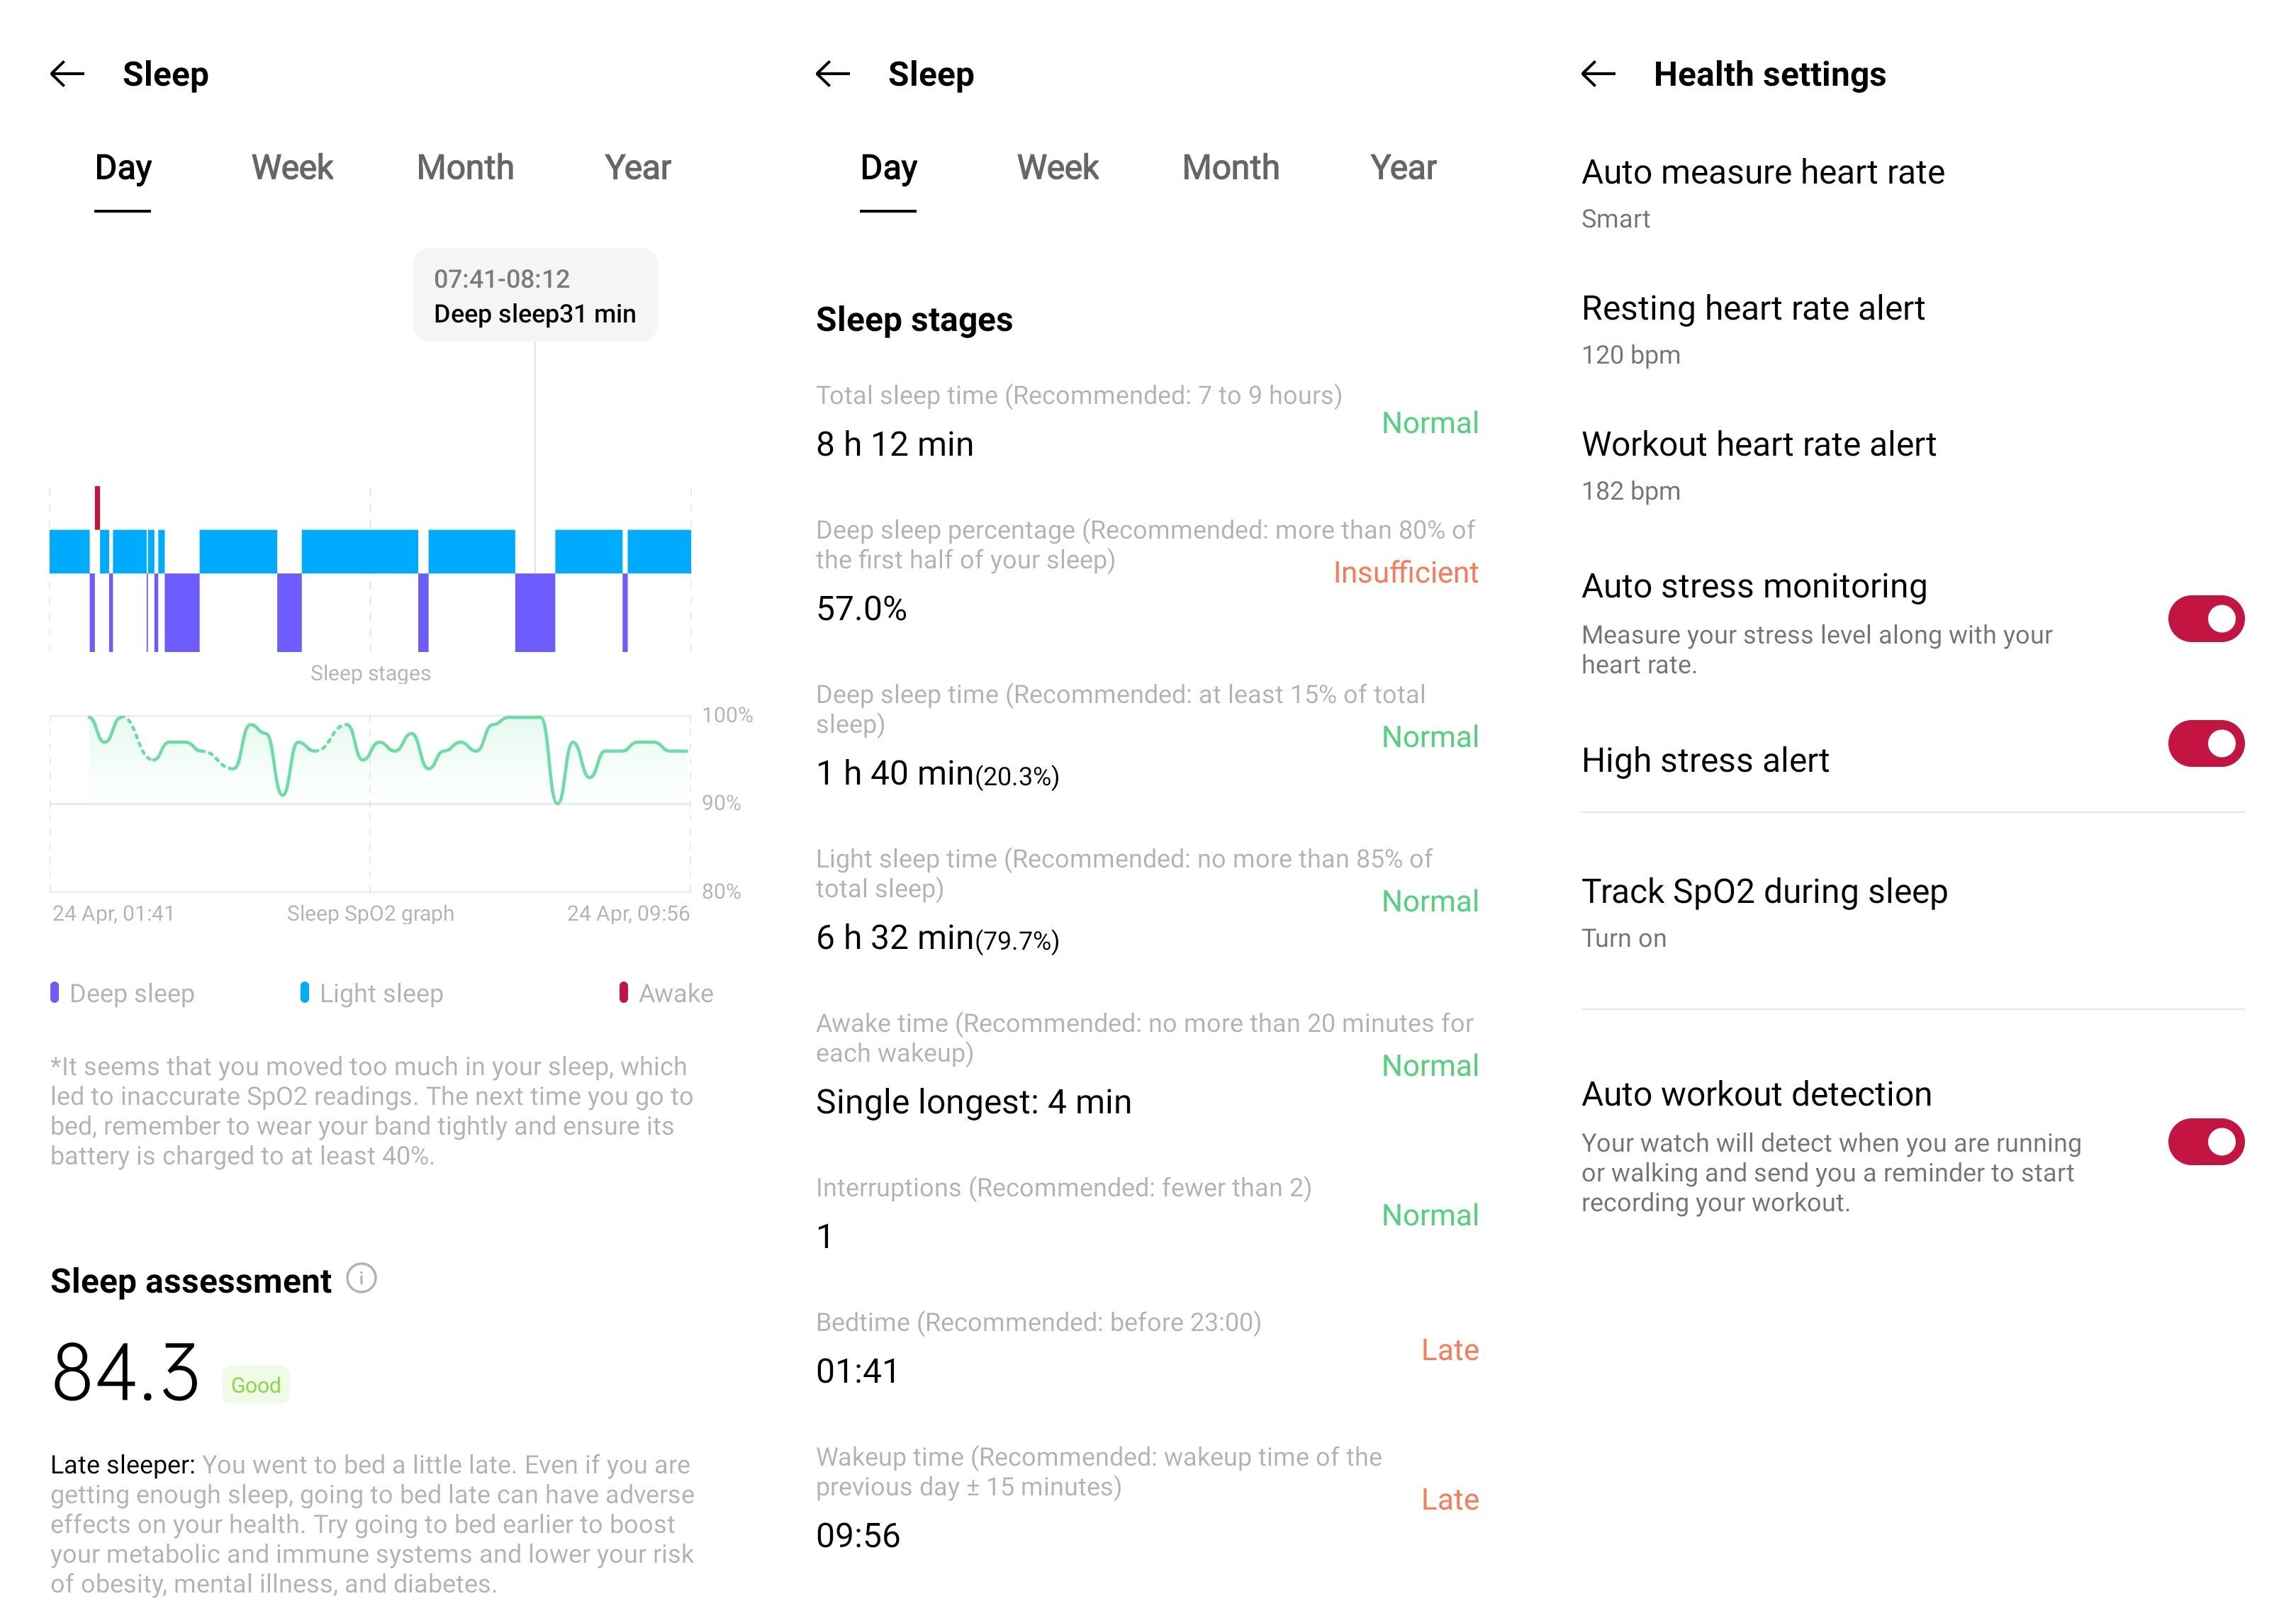
Task: Tap back arrow beside Health settings
Action: tap(1598, 74)
